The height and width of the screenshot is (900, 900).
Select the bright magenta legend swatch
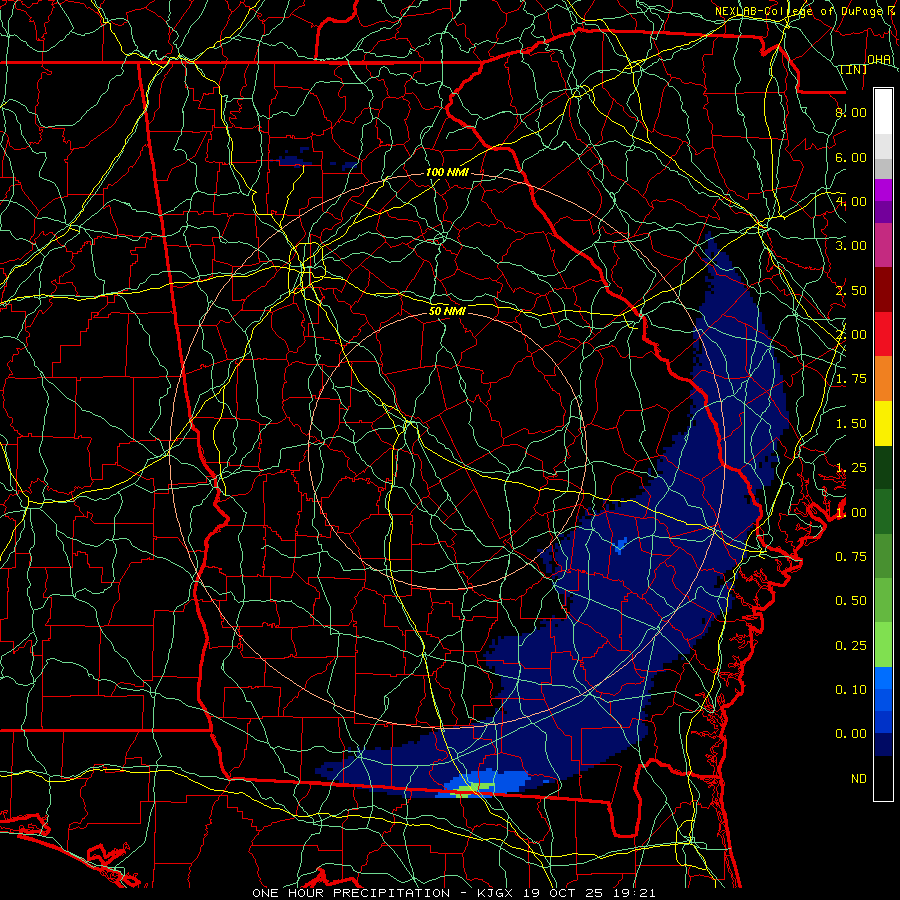pyautogui.click(x=883, y=190)
